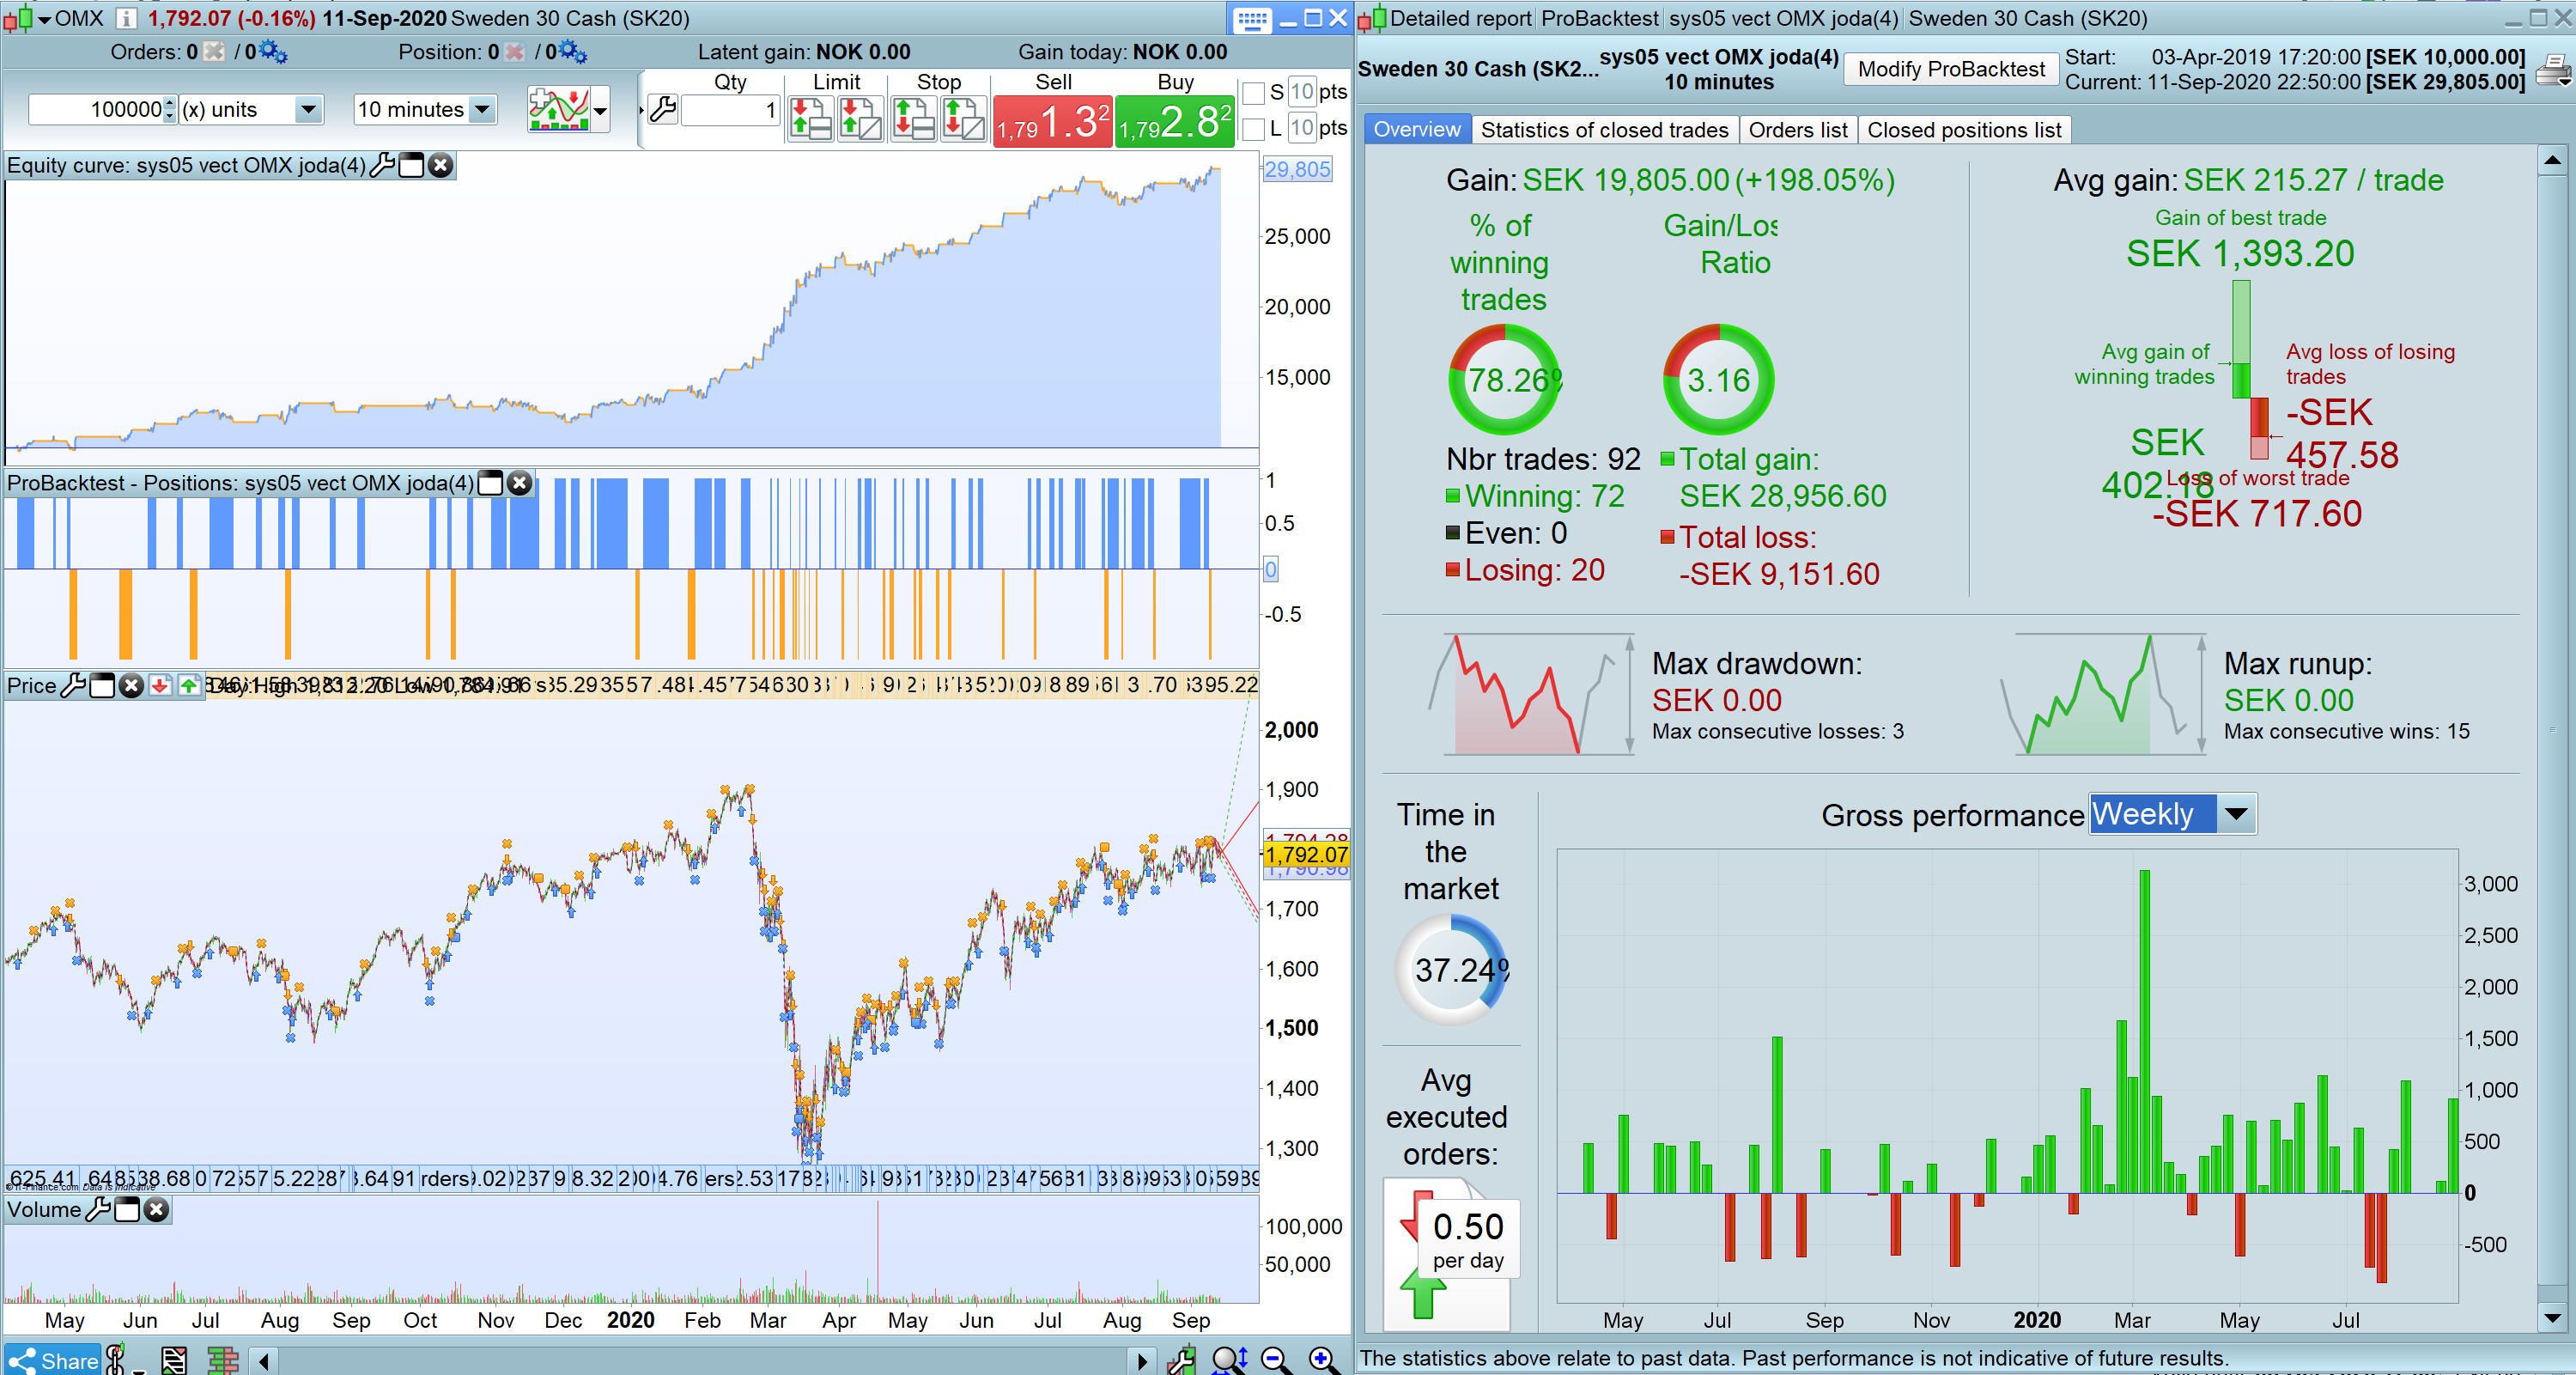Click the chart horizontal scrollbar track
Viewport: 2576px width, 1375px height.
point(700,1360)
